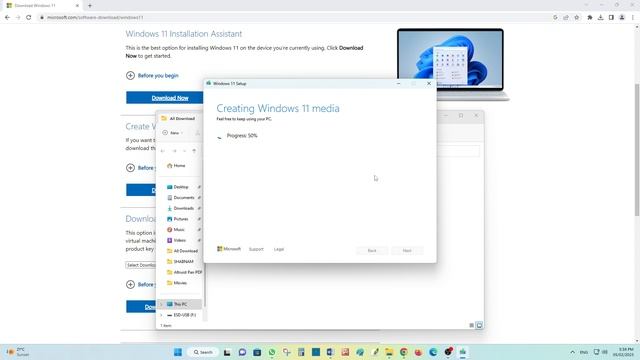Open SHABNAM folder in sidebar
Viewport: 640px width, 360px height.
click(x=180, y=261)
